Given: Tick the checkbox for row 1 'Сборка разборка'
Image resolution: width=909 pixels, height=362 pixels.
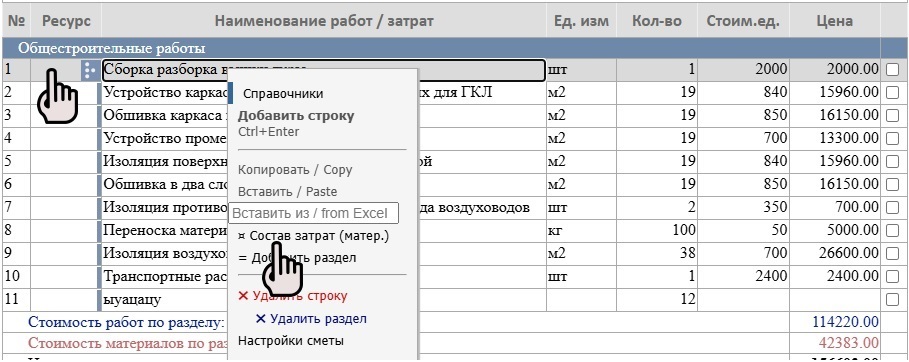Looking at the screenshot, I should pos(892,70).
